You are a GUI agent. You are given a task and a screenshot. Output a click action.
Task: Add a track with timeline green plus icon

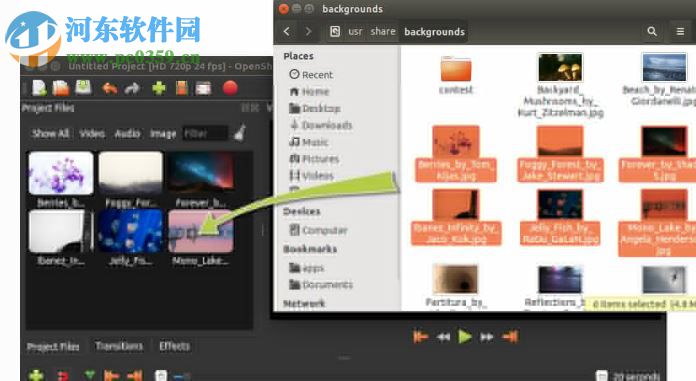(x=36, y=376)
